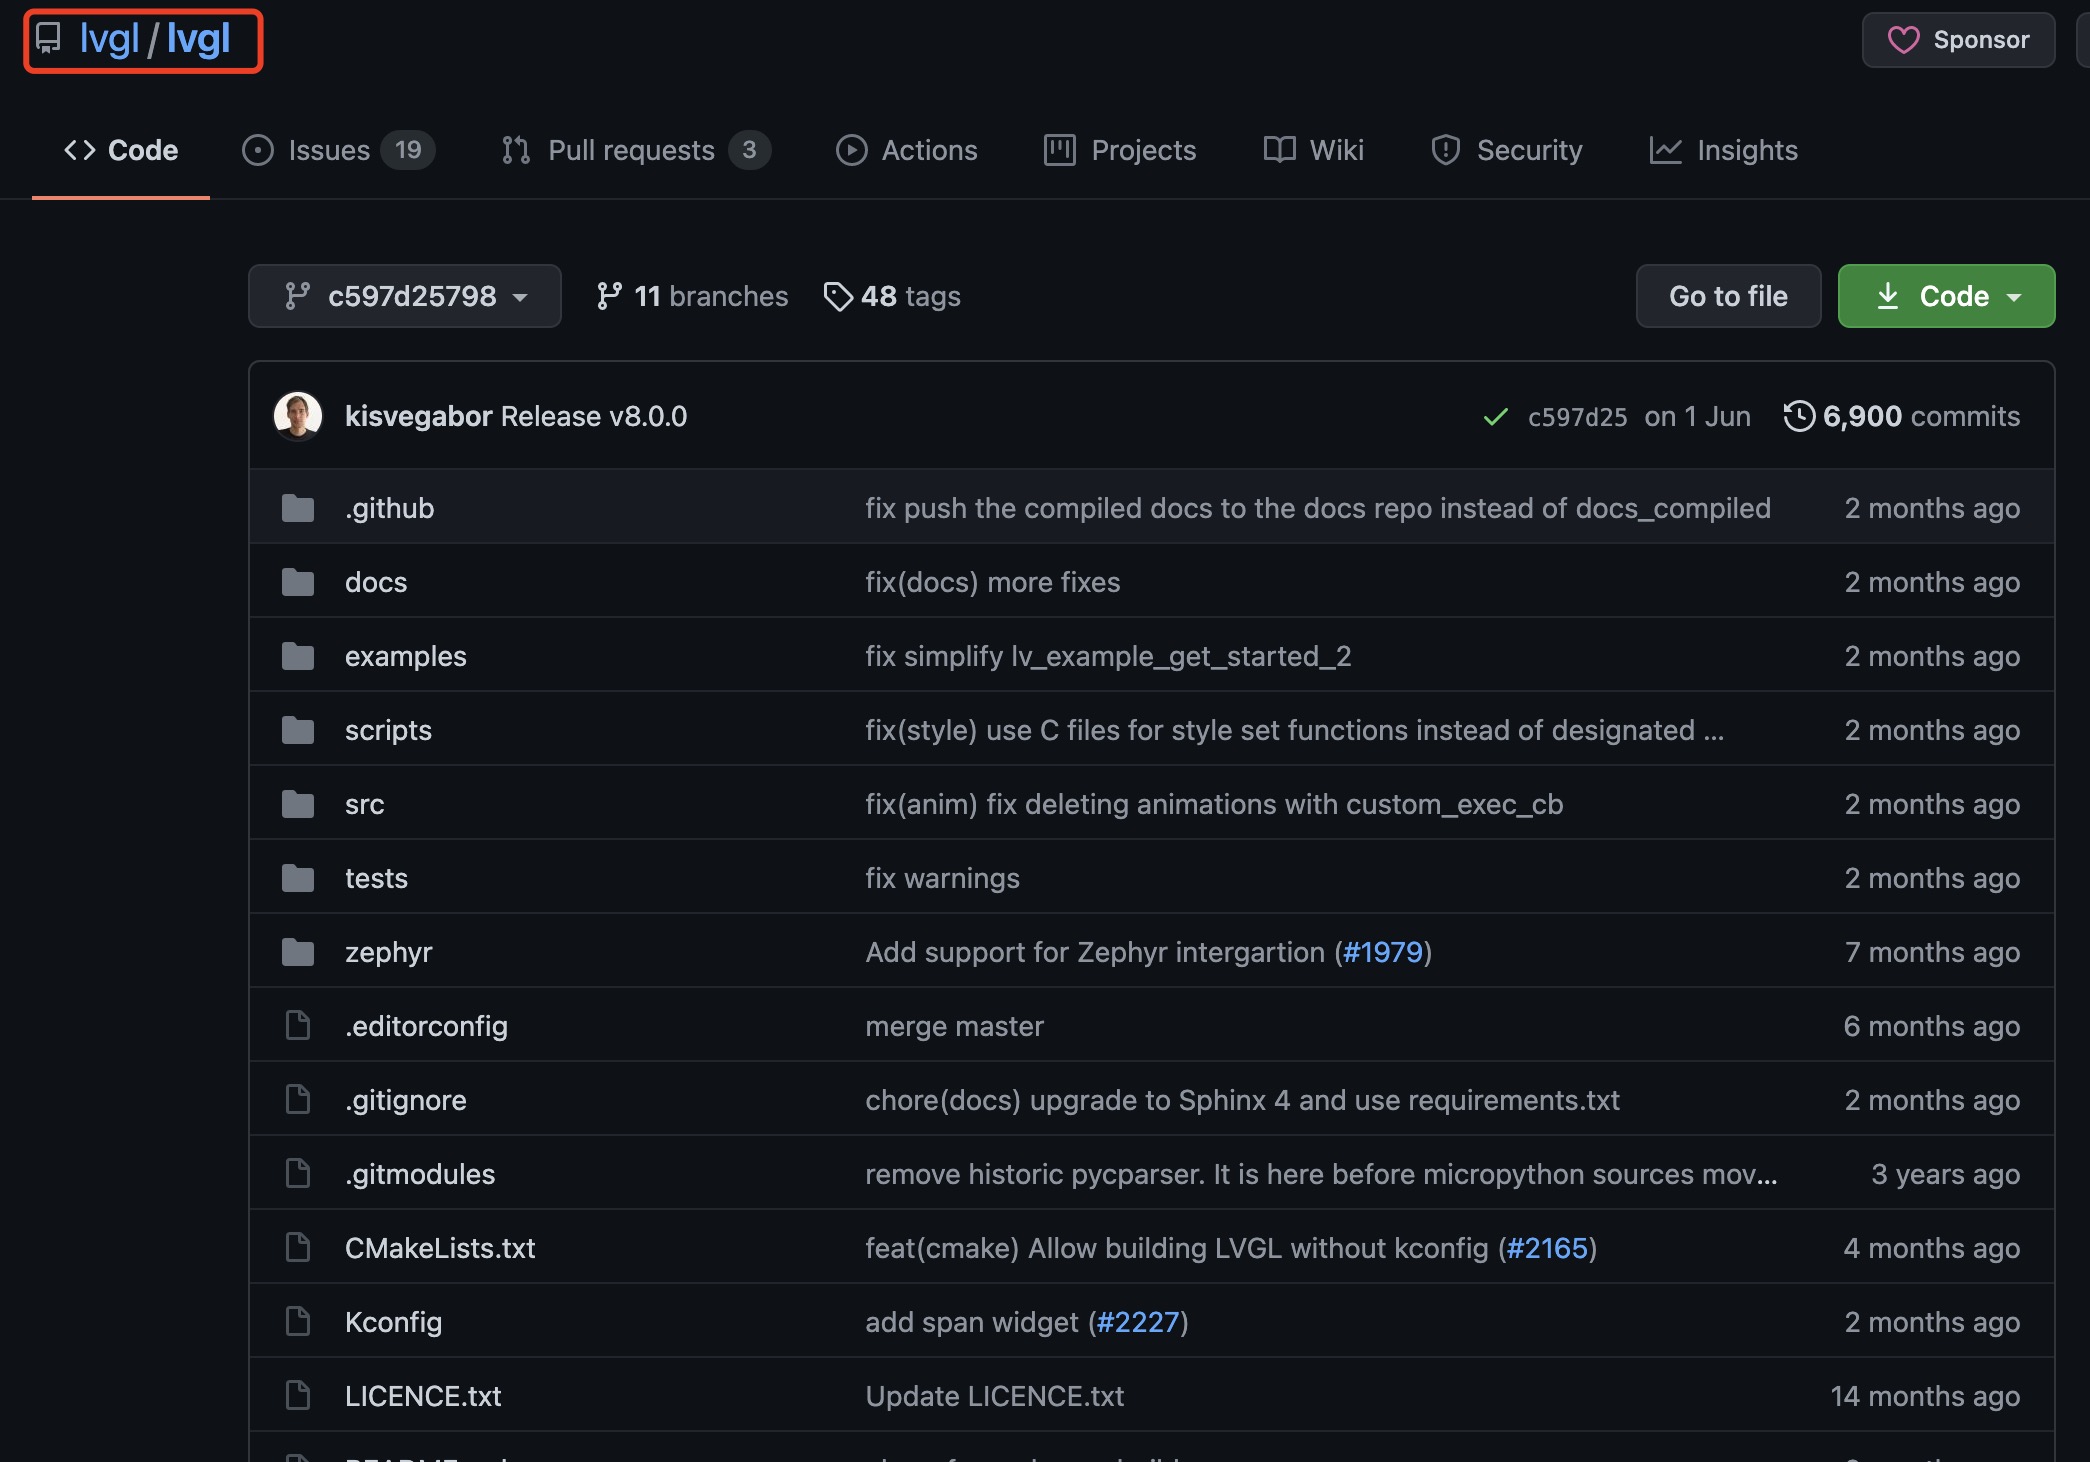Image resolution: width=2090 pixels, height=1462 pixels.
Task: Click the Sponsor button
Action: tap(1958, 40)
